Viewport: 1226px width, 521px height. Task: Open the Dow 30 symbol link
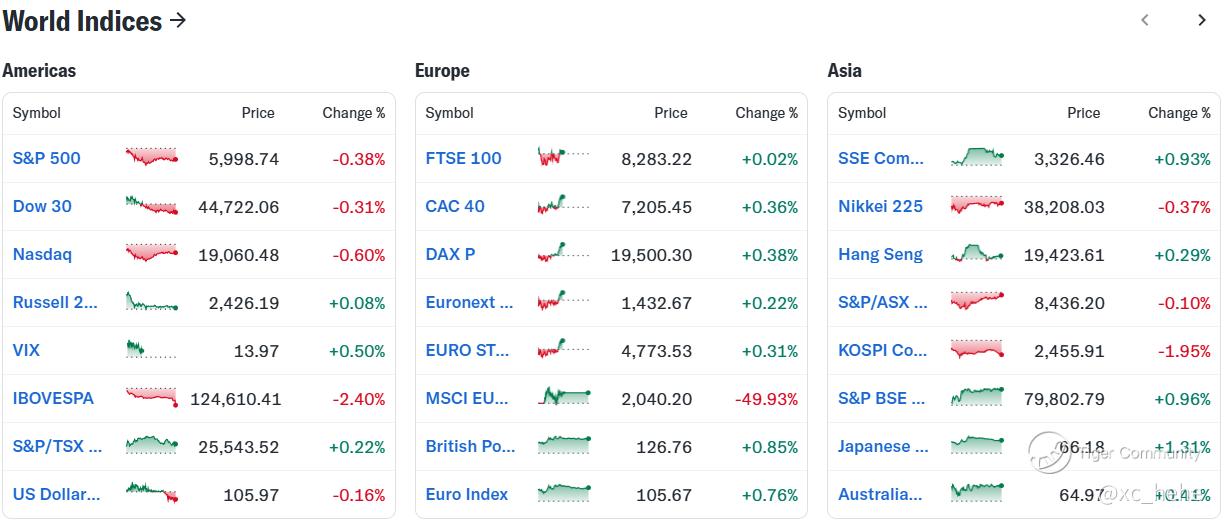[x=42, y=206]
